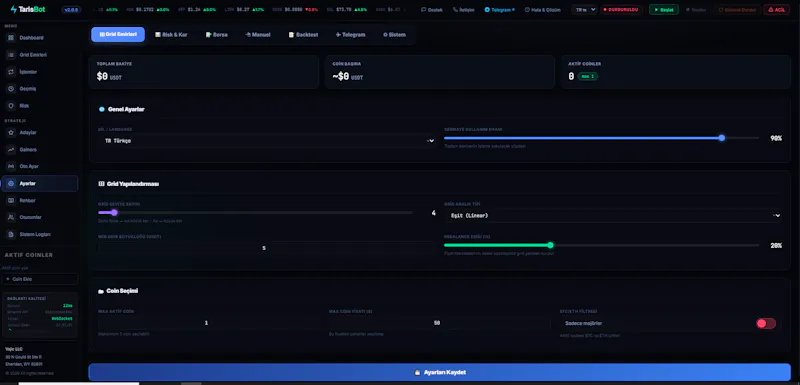Click the Grid Seviye Sayısı slider handle
This screenshot has height=385, width=800.
point(114,213)
